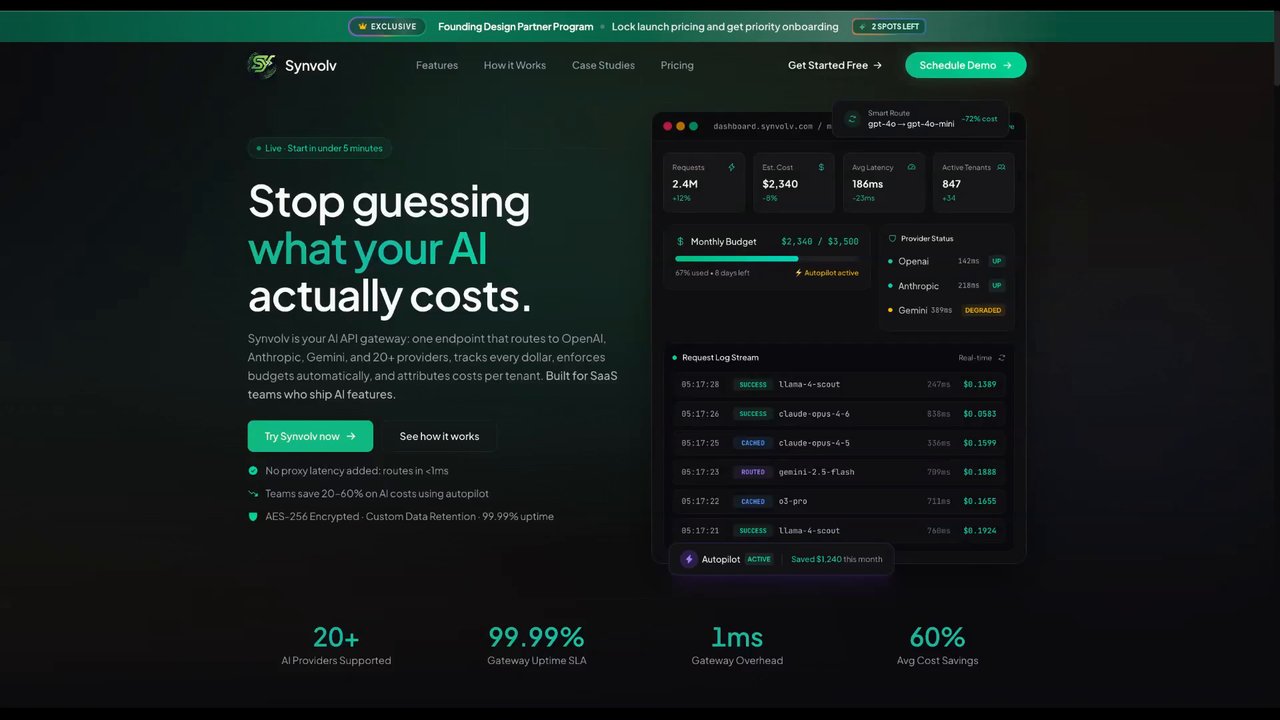Click the 67% used • 8 days left text
Viewport: 1280px width, 720px height.
[x=712, y=273]
